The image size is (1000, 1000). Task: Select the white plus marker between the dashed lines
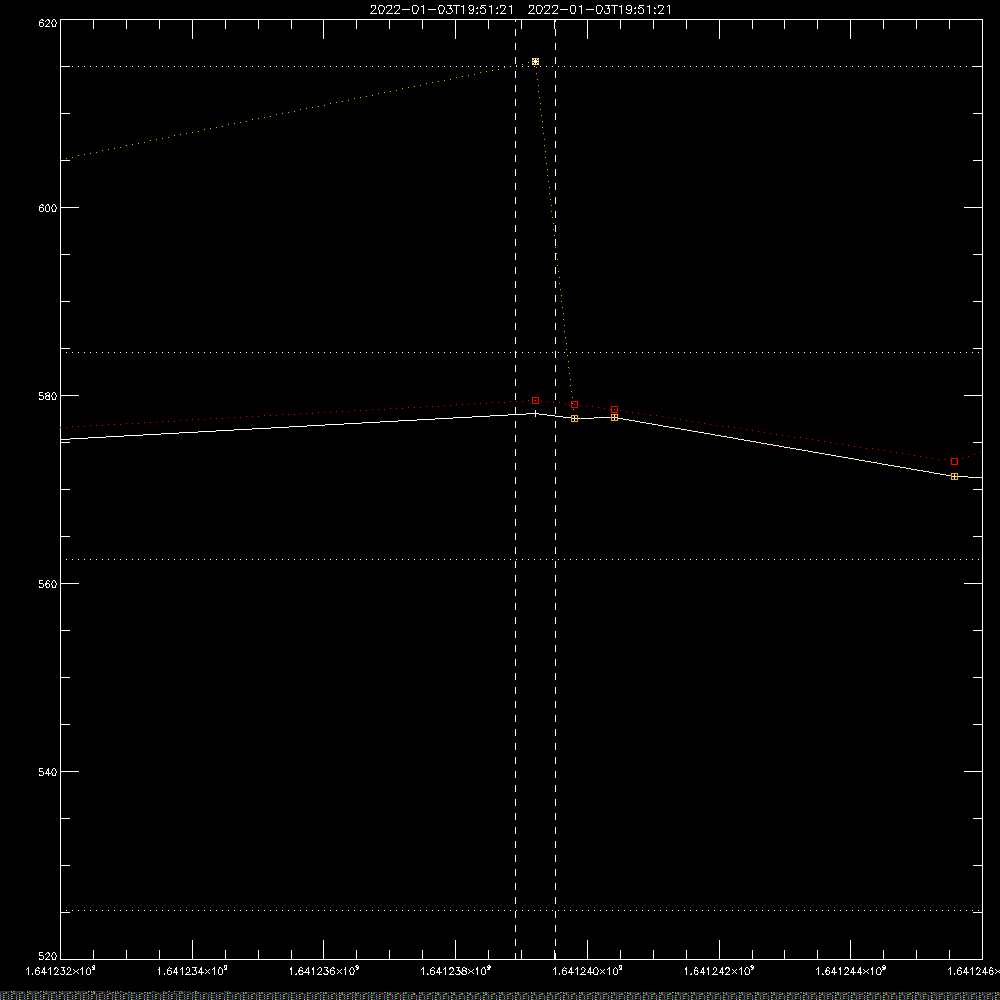click(x=536, y=414)
